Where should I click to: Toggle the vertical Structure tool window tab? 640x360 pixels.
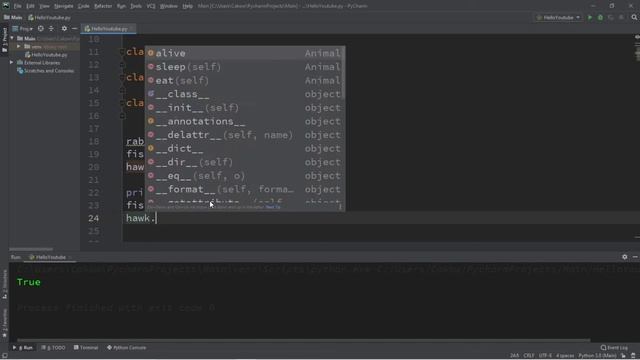coord(4,284)
